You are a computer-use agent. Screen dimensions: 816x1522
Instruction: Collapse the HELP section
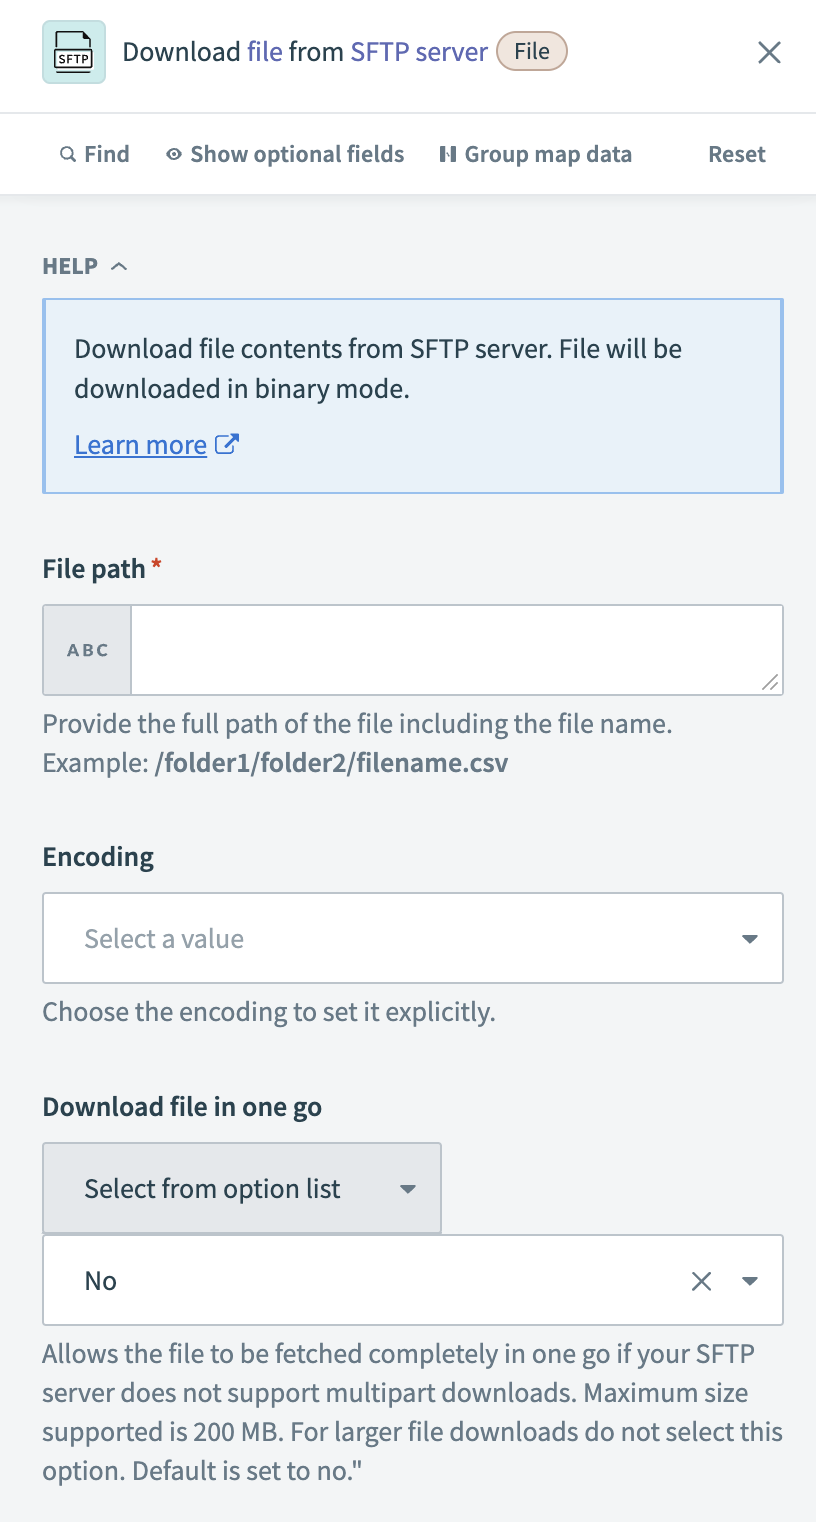click(119, 265)
